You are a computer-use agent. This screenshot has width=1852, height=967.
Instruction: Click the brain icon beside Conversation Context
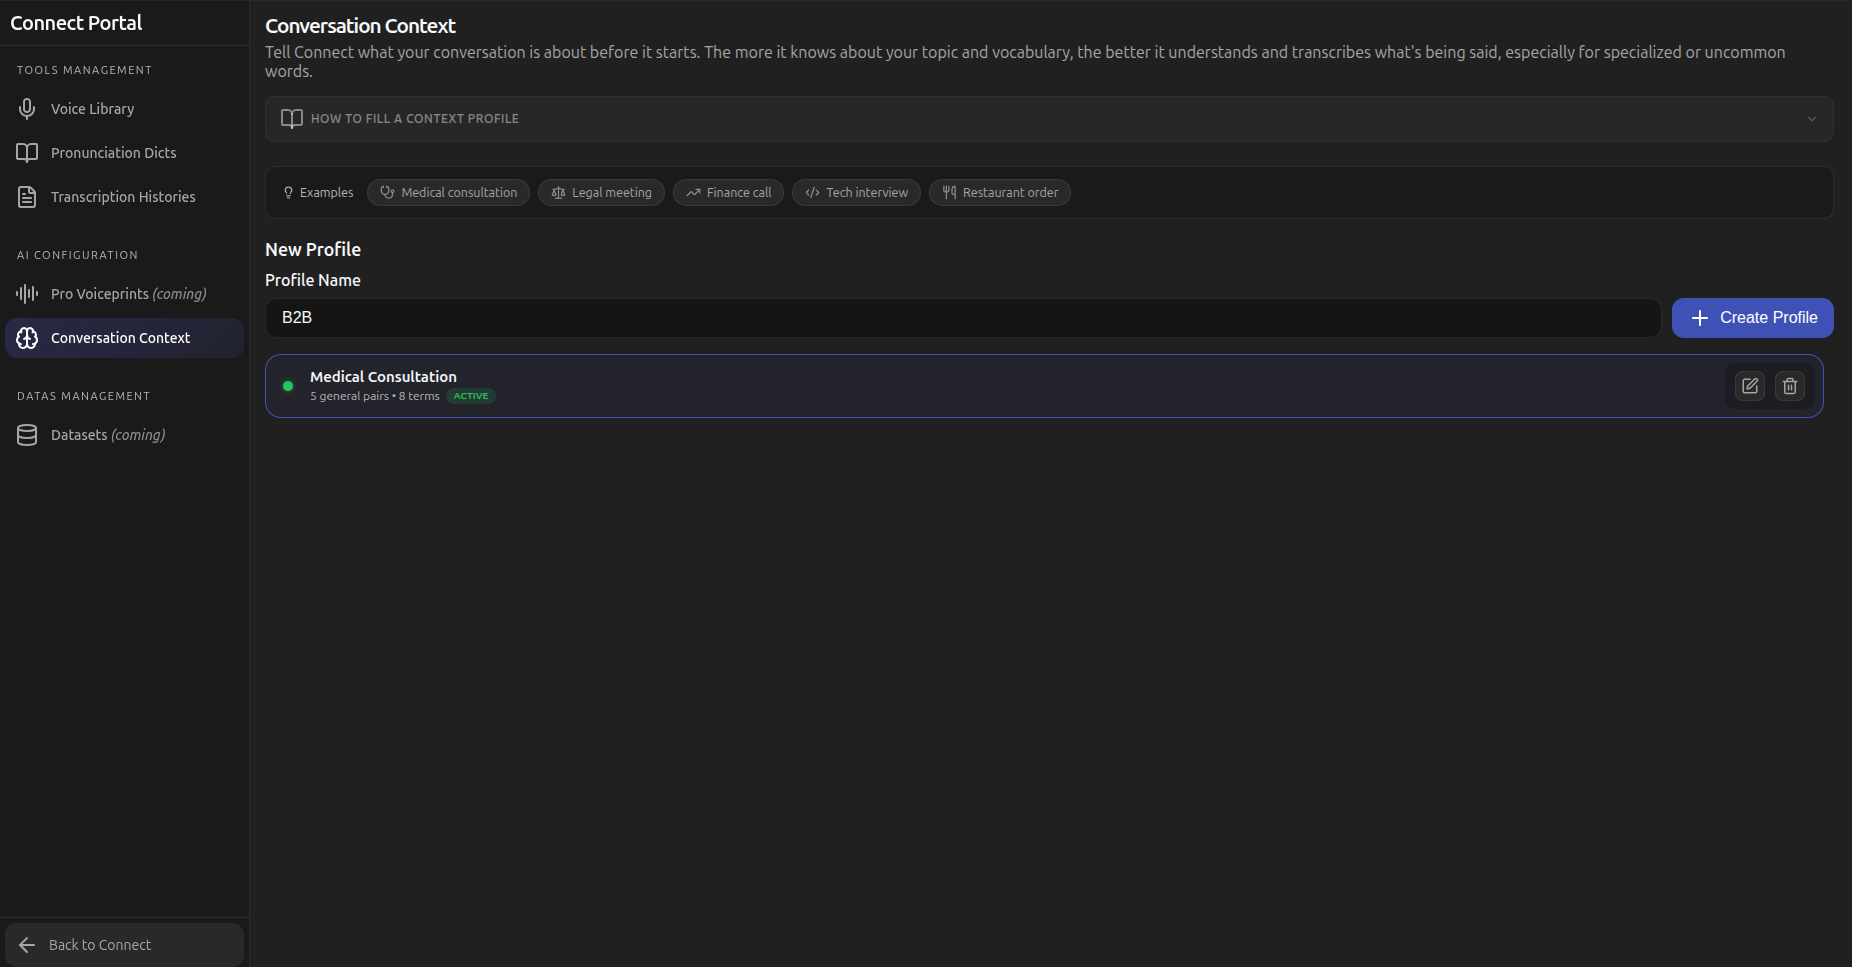click(27, 338)
